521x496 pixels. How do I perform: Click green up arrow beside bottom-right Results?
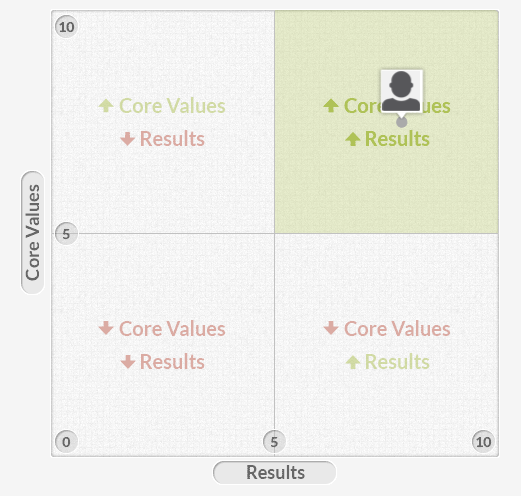[x=353, y=362]
